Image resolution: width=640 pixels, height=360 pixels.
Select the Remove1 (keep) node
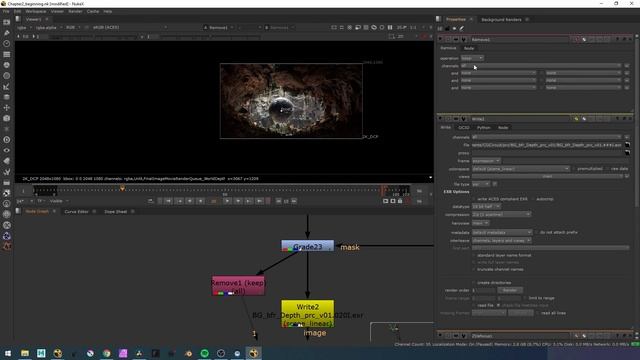point(238,286)
